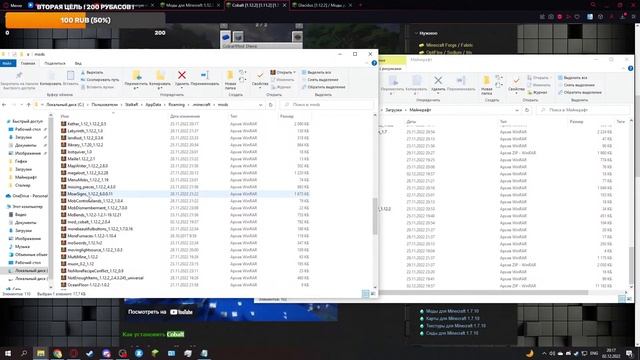640x360 pixels.
Task: Open the Файл tab in mods window
Action: (7, 63)
